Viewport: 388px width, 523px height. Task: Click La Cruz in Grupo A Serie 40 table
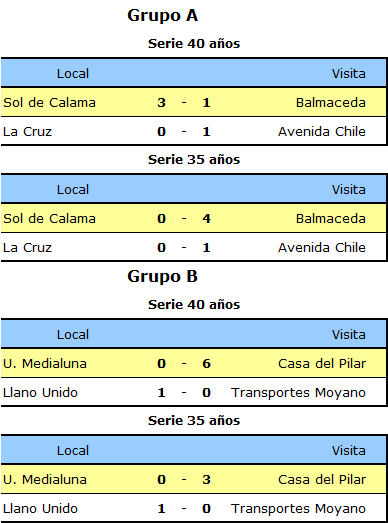coord(27,131)
